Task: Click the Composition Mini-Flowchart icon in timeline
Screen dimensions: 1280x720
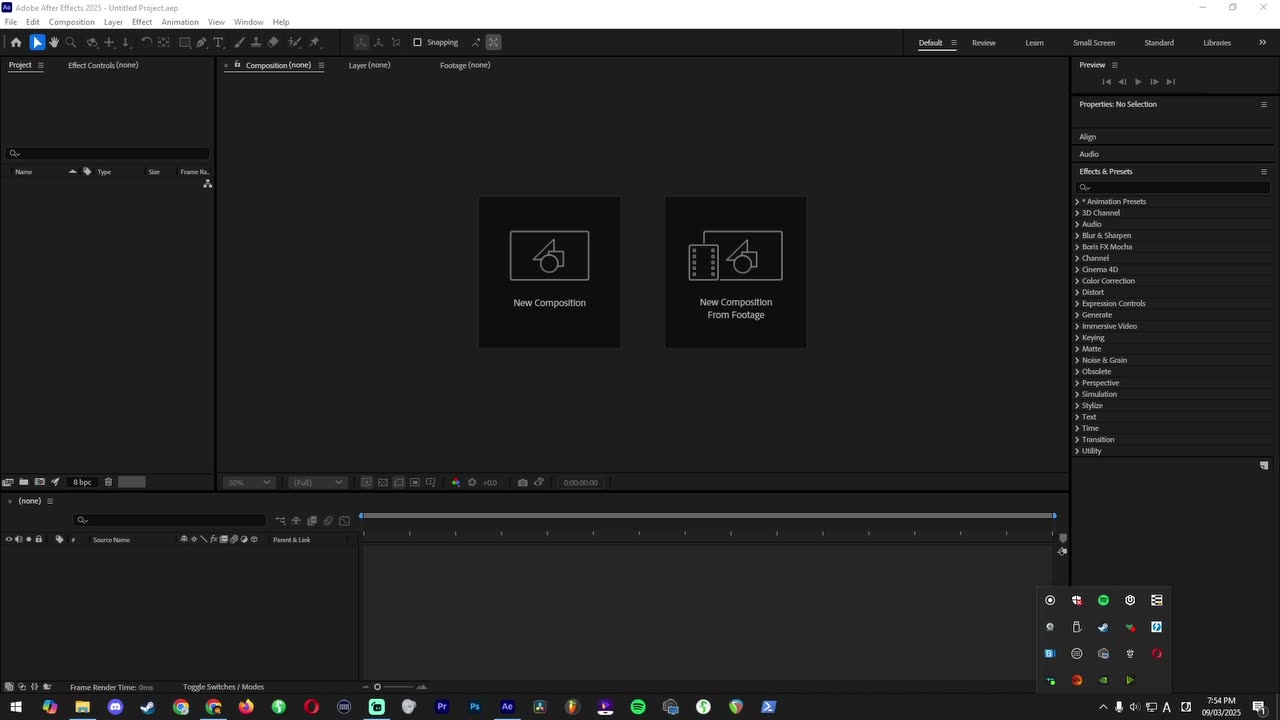Action: click(280, 520)
